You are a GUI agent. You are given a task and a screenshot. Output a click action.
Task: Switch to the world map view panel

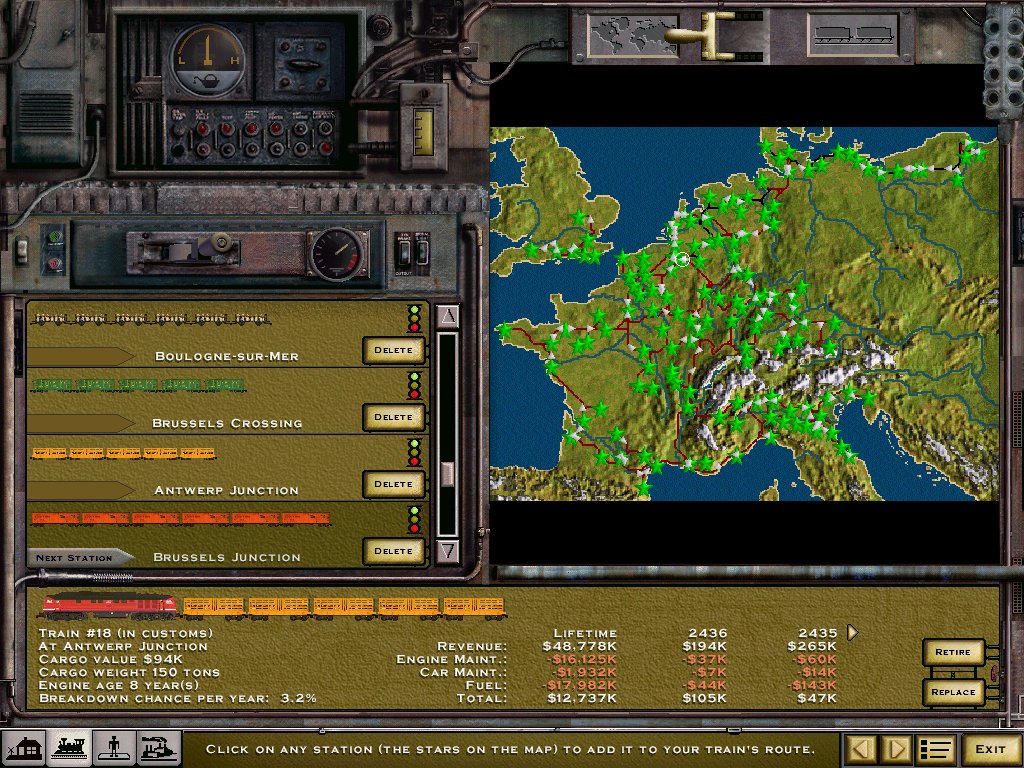627,35
